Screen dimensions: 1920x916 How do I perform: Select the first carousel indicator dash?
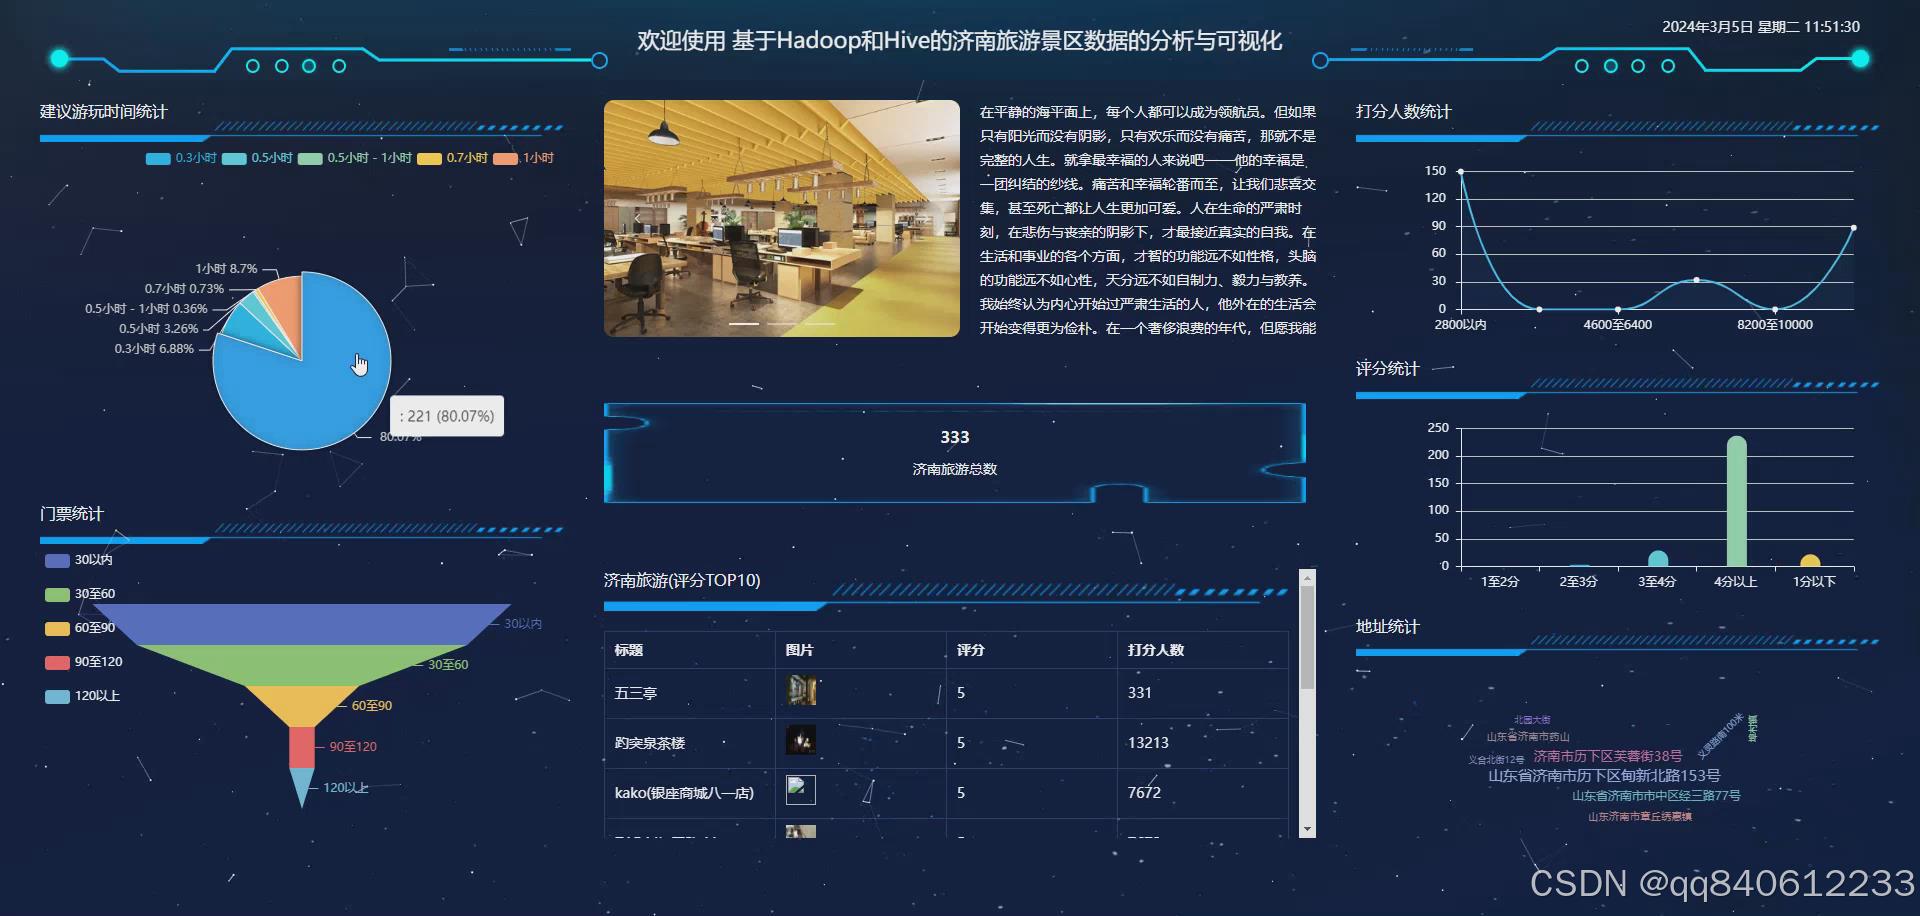pos(743,324)
